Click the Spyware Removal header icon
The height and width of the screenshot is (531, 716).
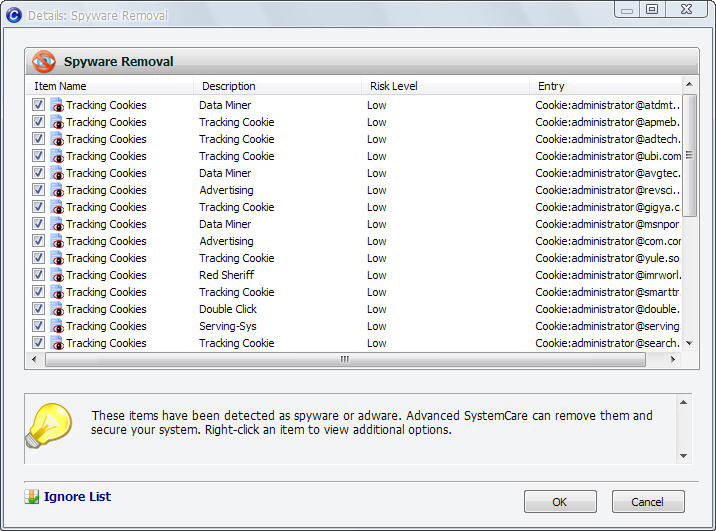[x=44, y=62]
